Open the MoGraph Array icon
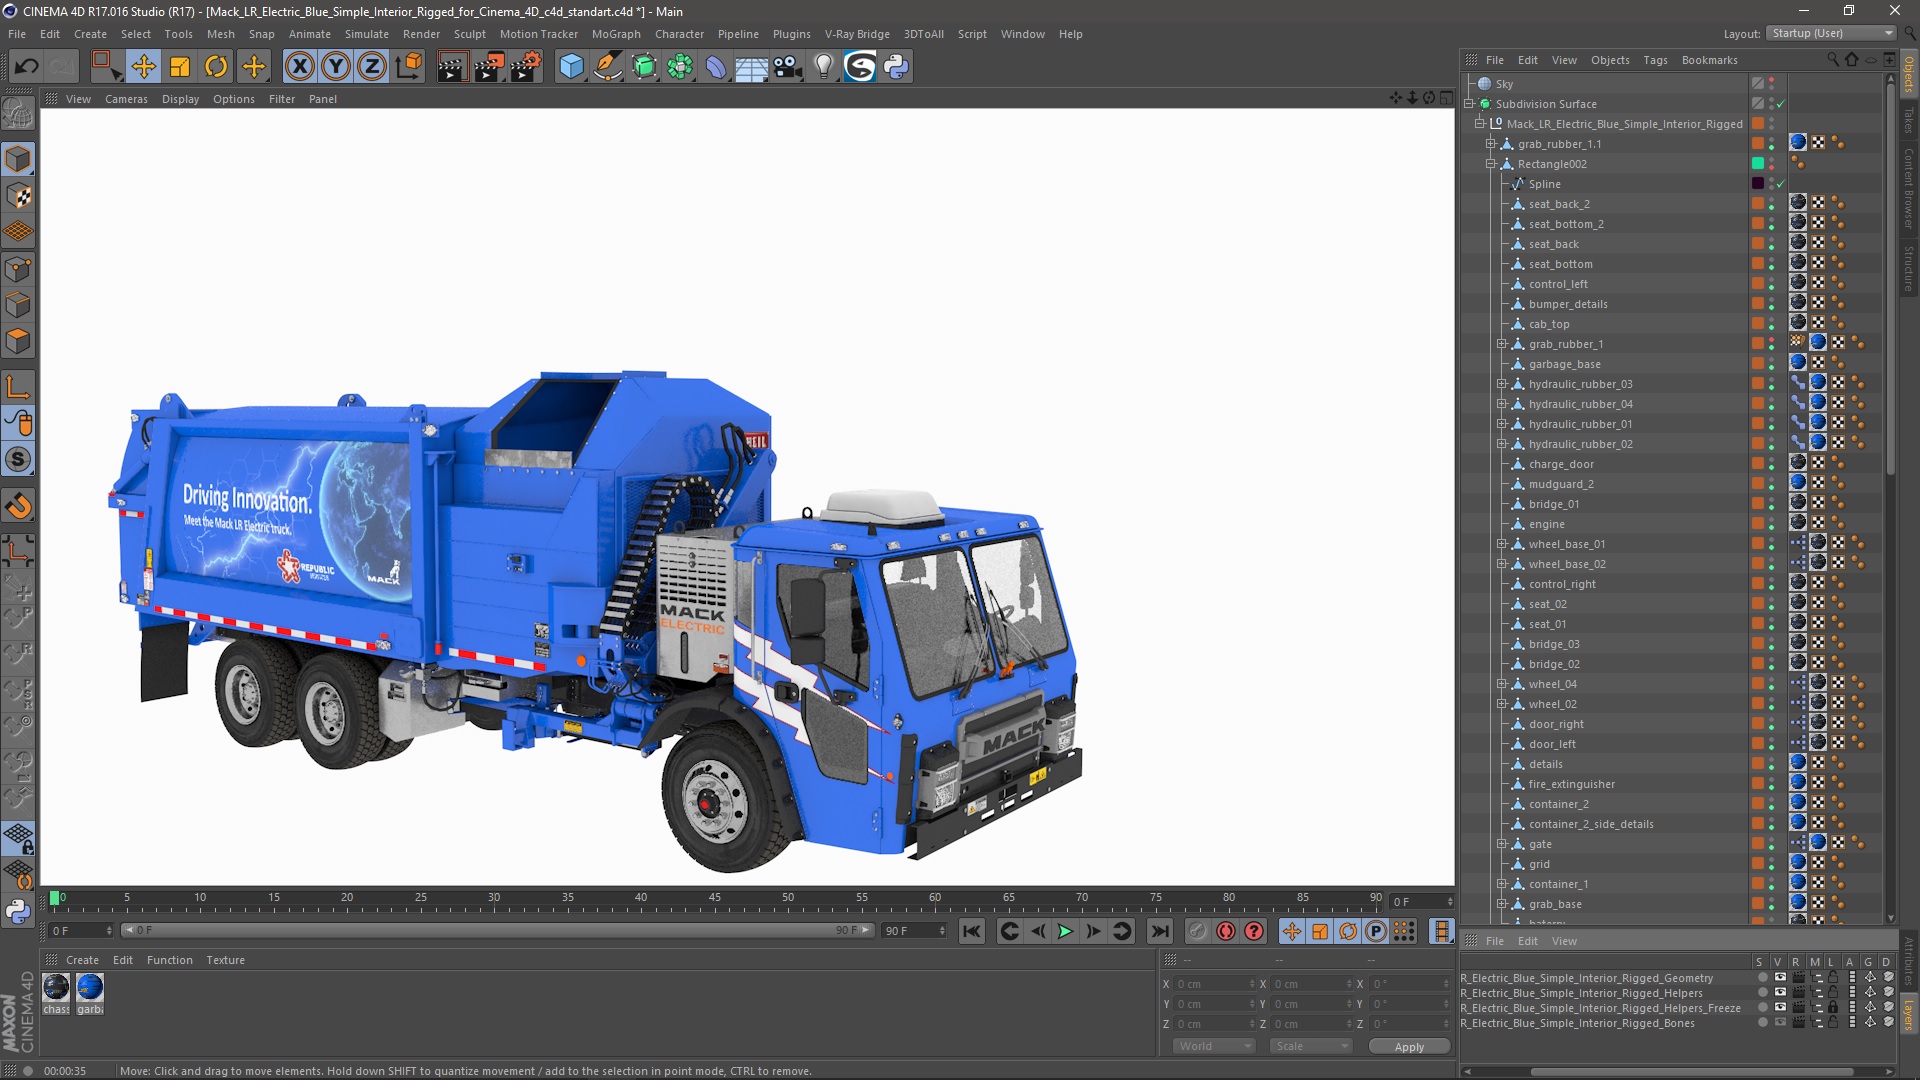This screenshot has width=1920, height=1080. point(680,67)
